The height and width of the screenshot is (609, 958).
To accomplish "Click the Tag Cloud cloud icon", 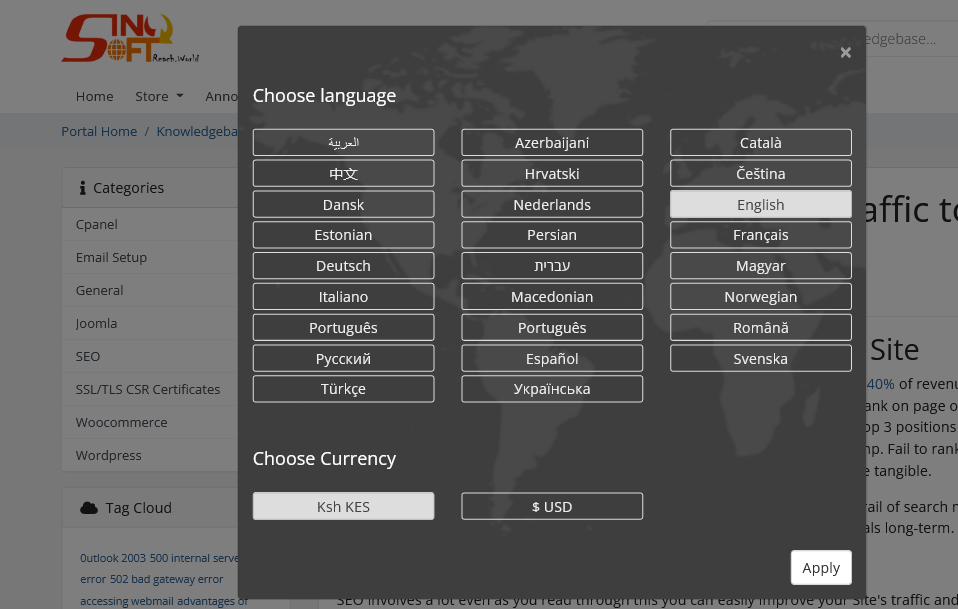I will pos(89,507).
